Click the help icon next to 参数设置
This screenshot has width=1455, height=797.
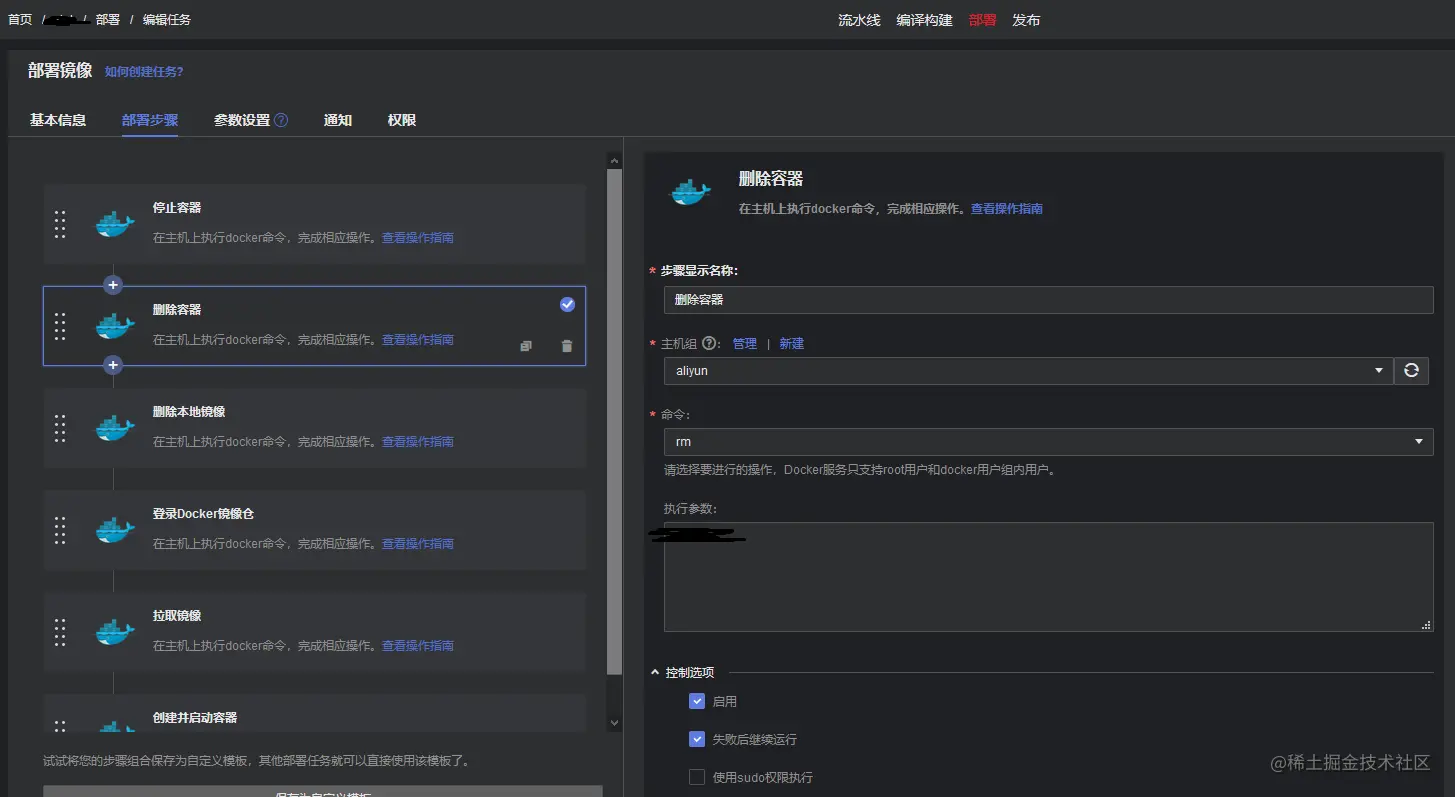[x=281, y=120]
